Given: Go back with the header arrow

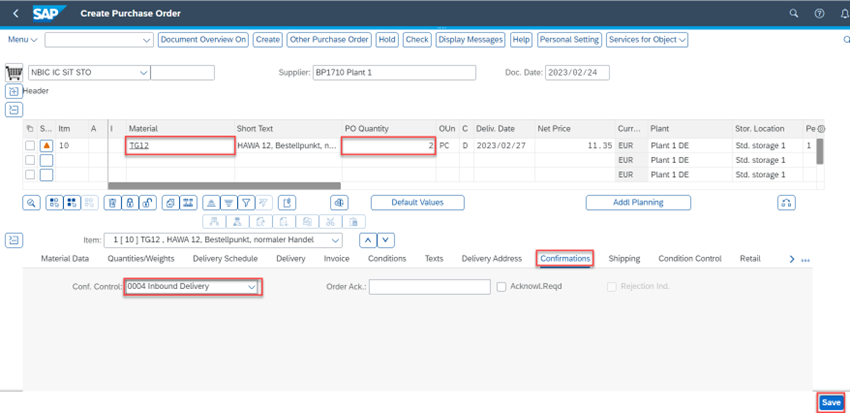Looking at the screenshot, I should tap(16, 14).
